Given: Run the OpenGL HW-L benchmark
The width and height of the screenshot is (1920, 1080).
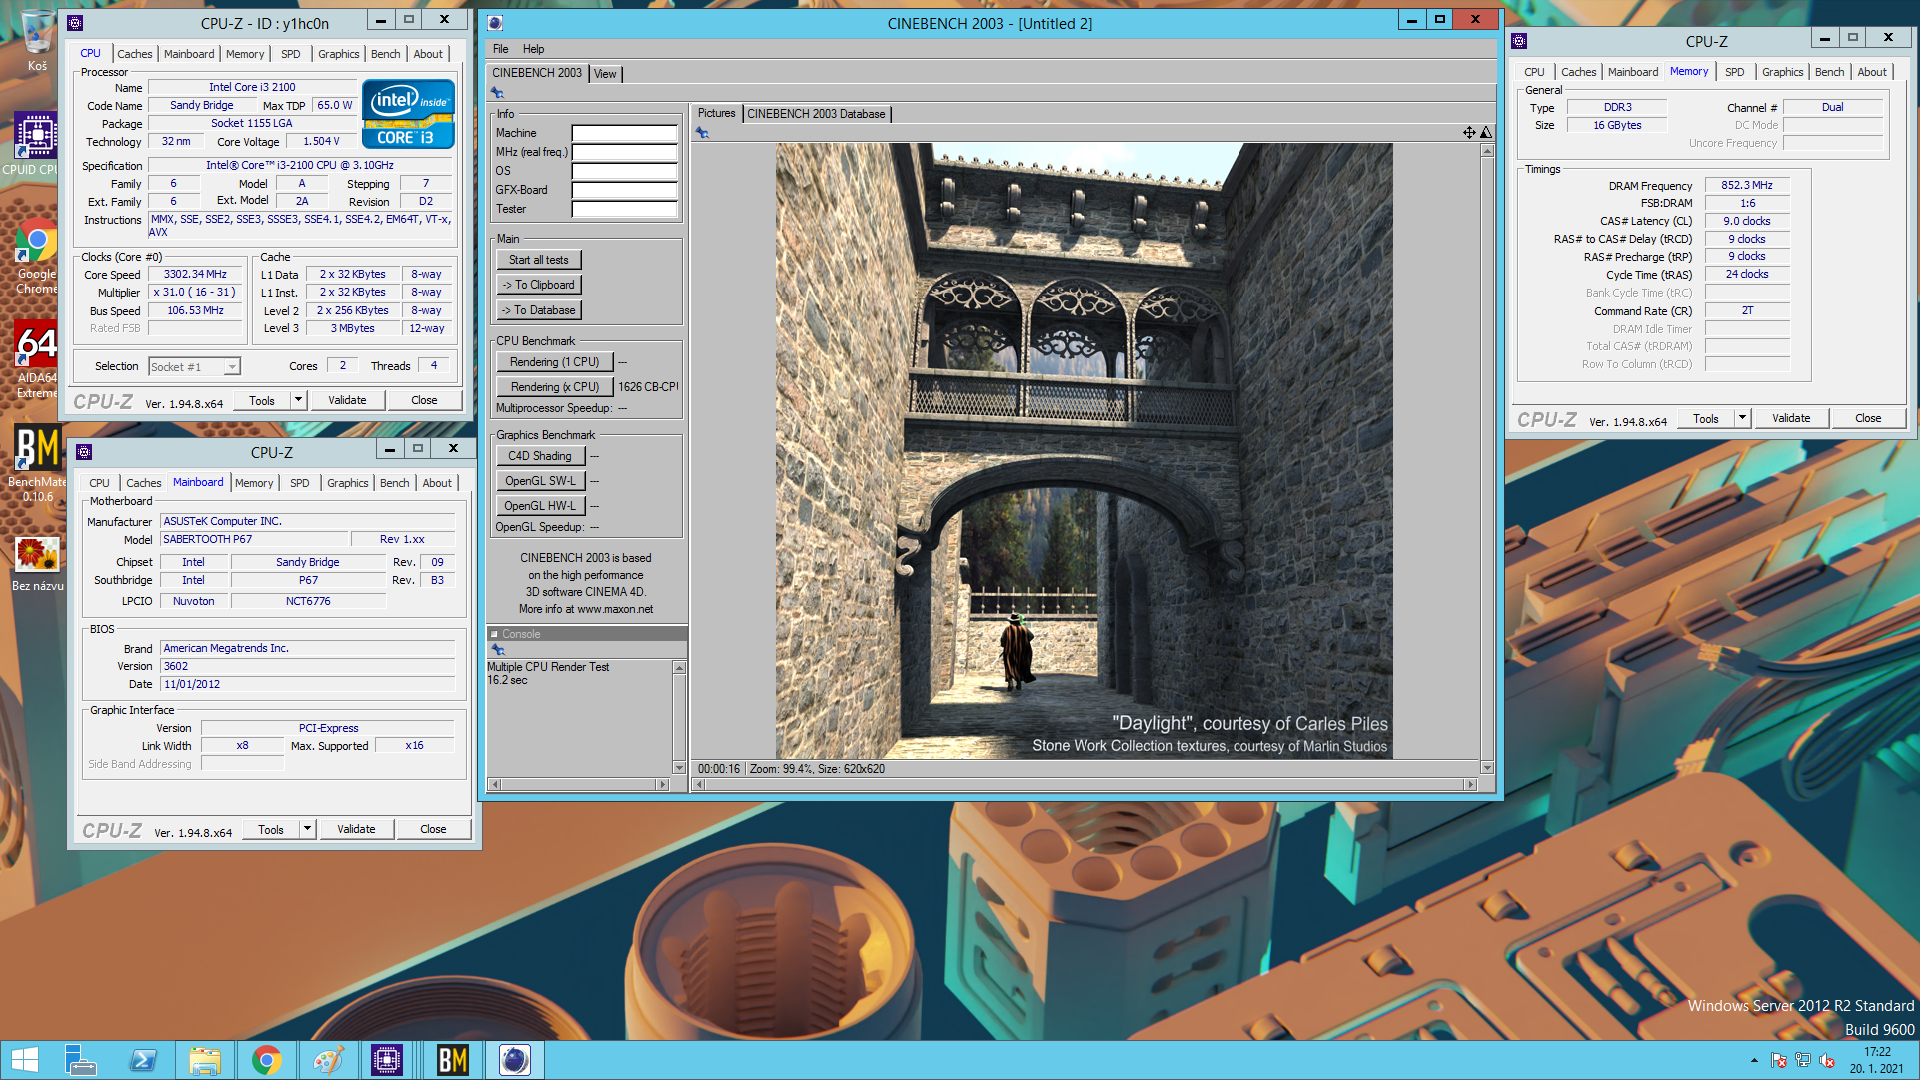Looking at the screenshot, I should pyautogui.click(x=539, y=506).
